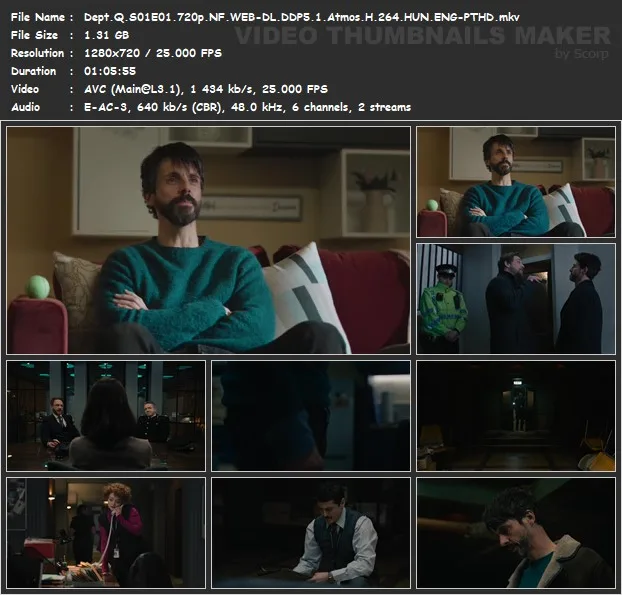
Task: Open the large thumbnail of man in teal sweater
Action: click(209, 240)
